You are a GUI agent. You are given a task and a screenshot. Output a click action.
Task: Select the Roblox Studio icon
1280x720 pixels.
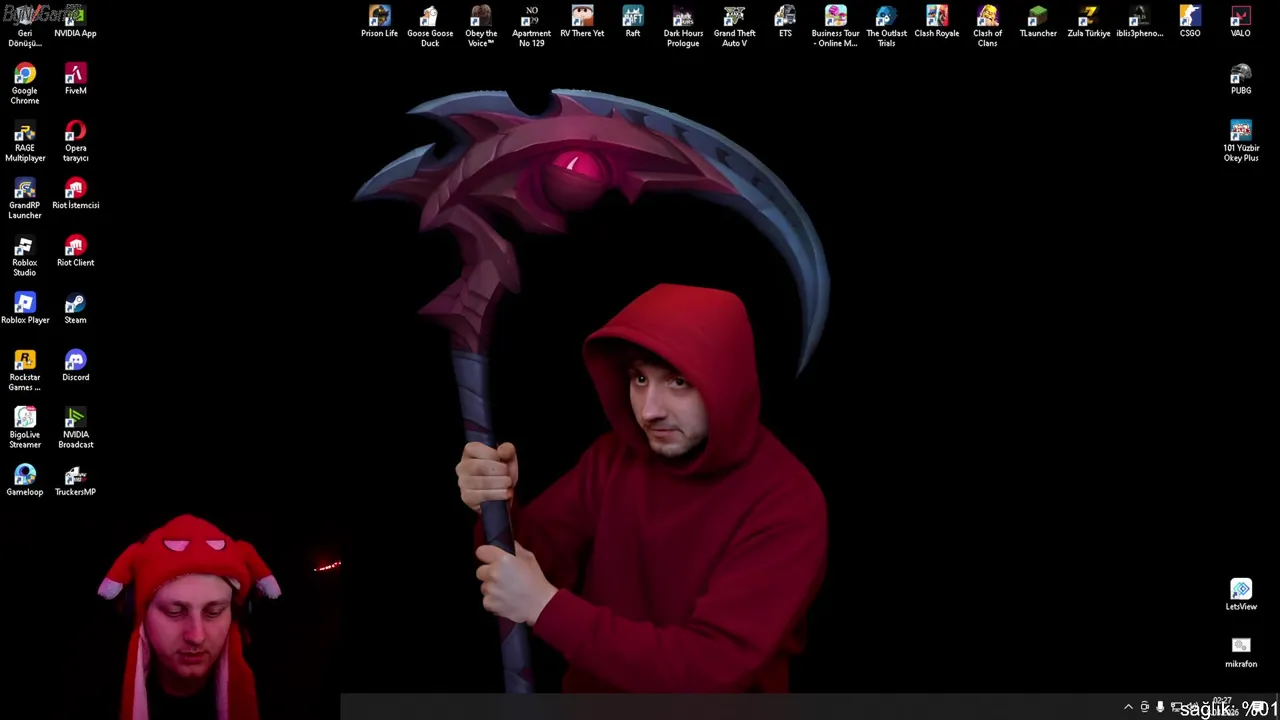coord(25,256)
